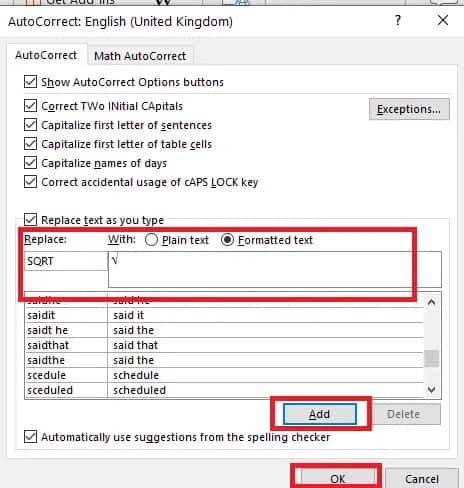Click the Add button
This screenshot has width=464, height=488.
pyautogui.click(x=320, y=414)
